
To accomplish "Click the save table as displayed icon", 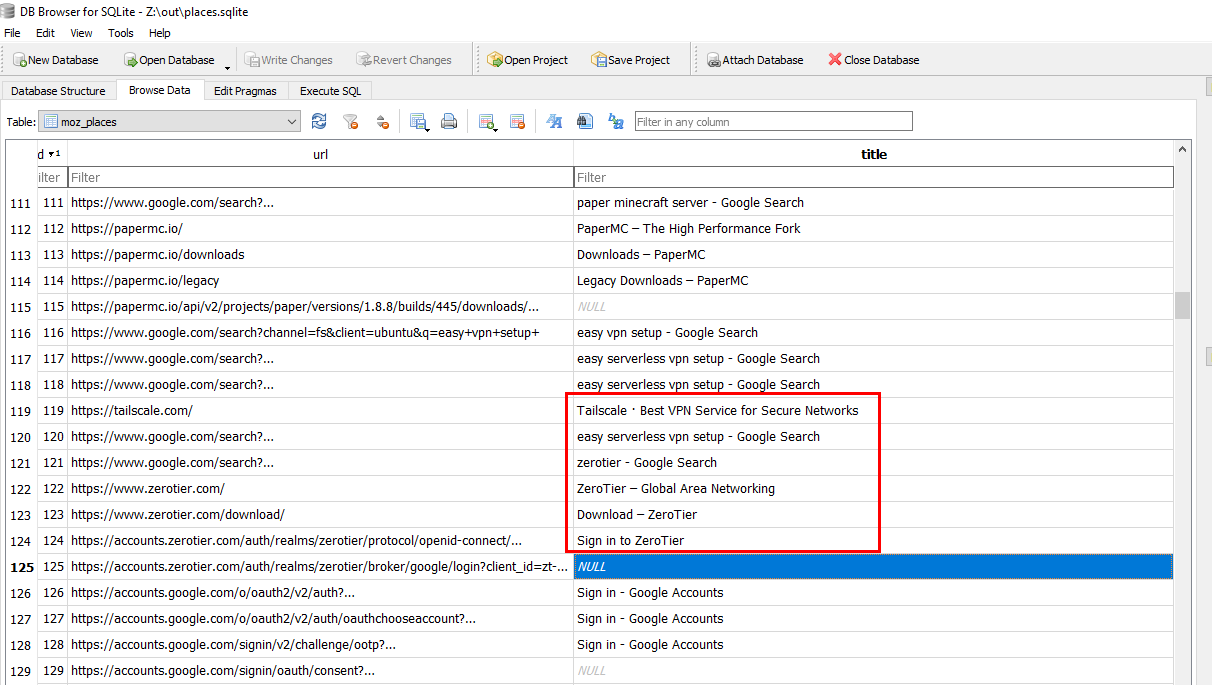I will point(418,122).
